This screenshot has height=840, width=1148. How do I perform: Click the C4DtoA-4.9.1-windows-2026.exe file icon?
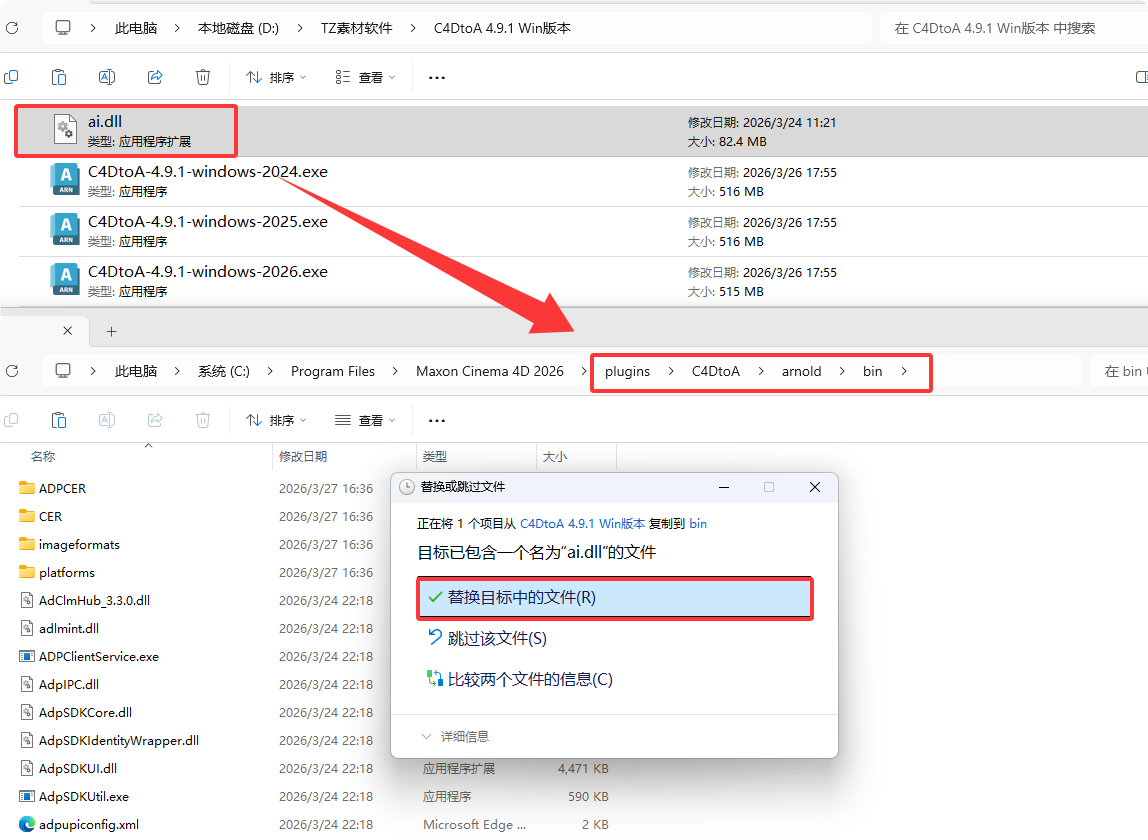(65, 279)
